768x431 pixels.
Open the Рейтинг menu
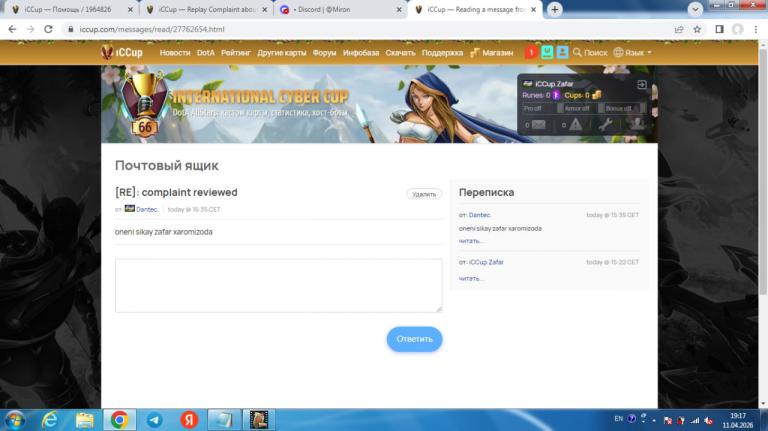pyautogui.click(x=236, y=52)
